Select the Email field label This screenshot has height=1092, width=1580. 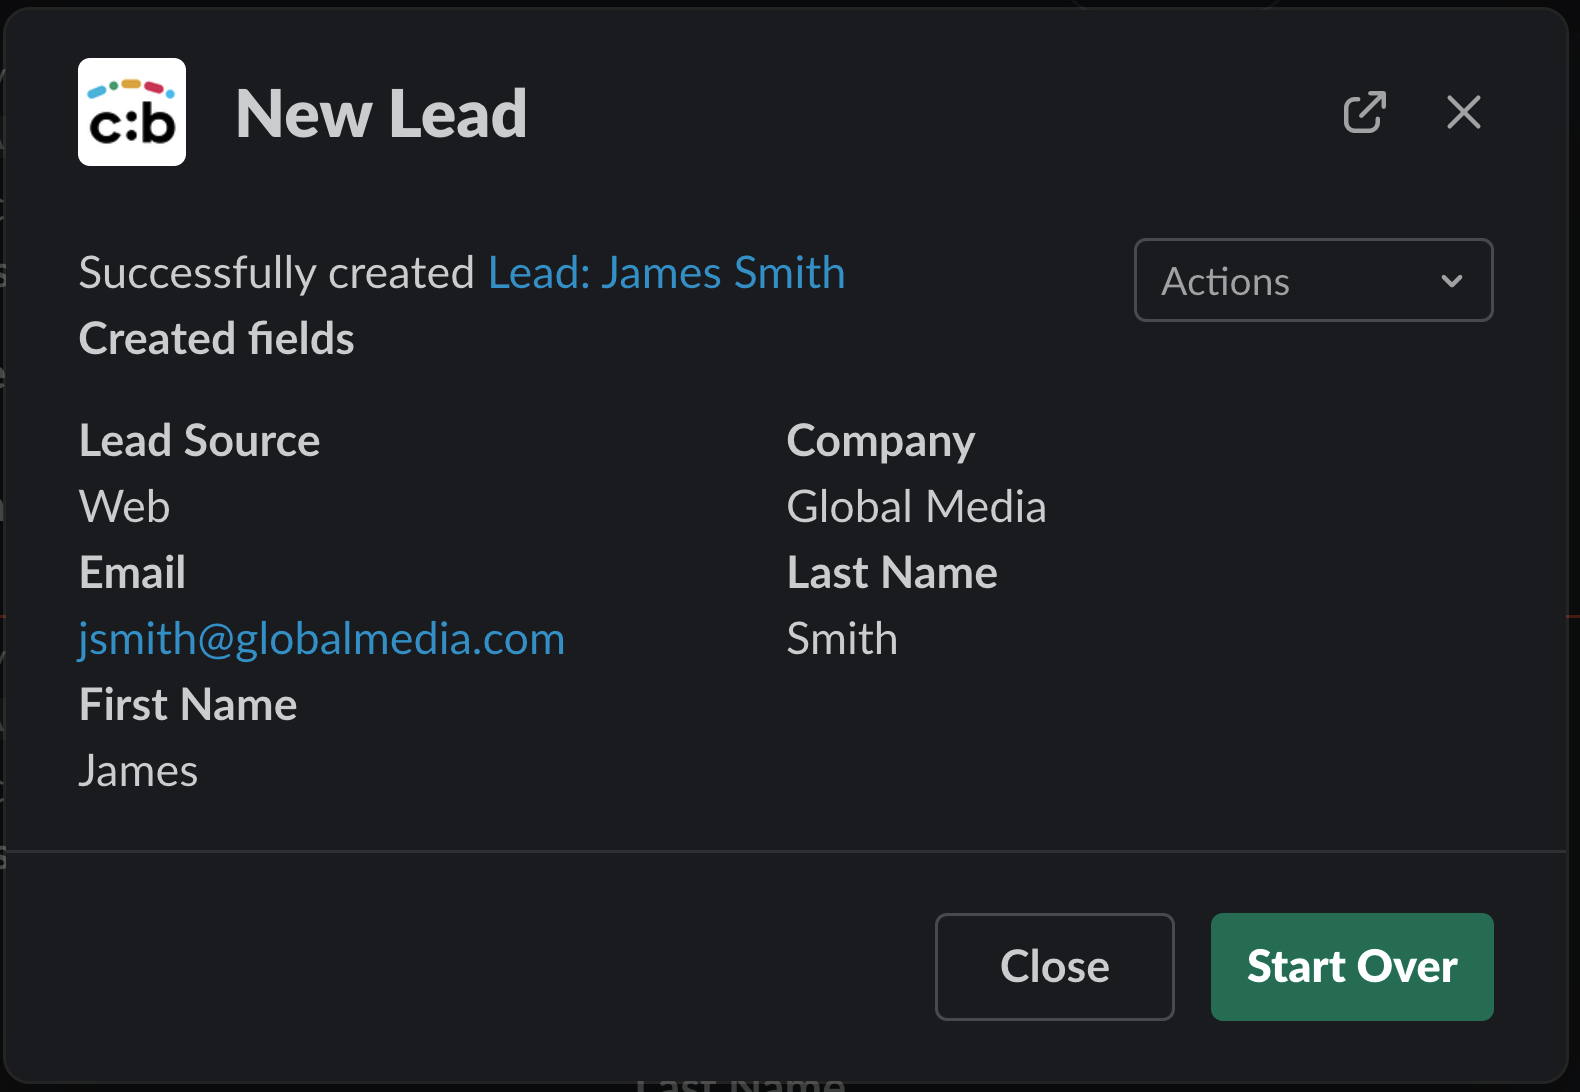click(x=132, y=573)
